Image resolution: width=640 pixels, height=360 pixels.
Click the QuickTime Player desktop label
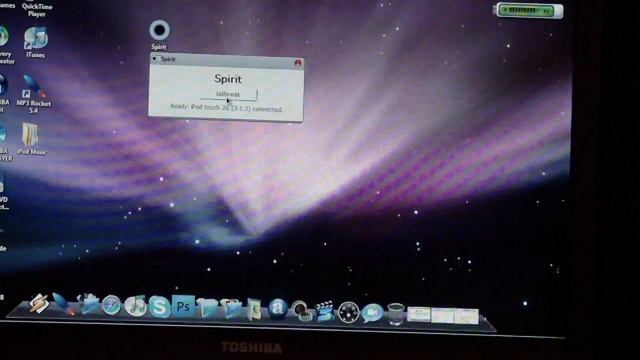(37, 10)
